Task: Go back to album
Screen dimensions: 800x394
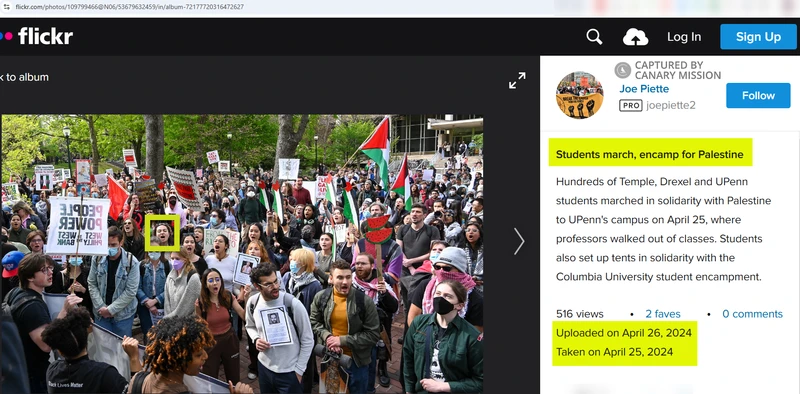Action: (x=24, y=77)
